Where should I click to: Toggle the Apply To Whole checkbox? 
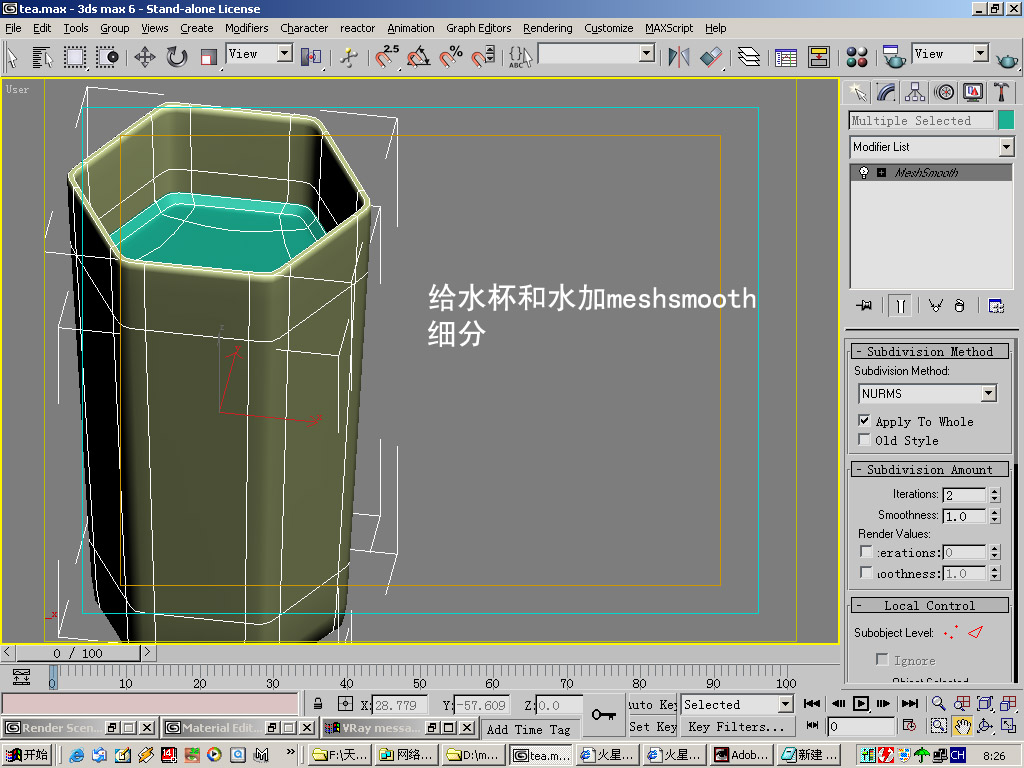click(864, 421)
